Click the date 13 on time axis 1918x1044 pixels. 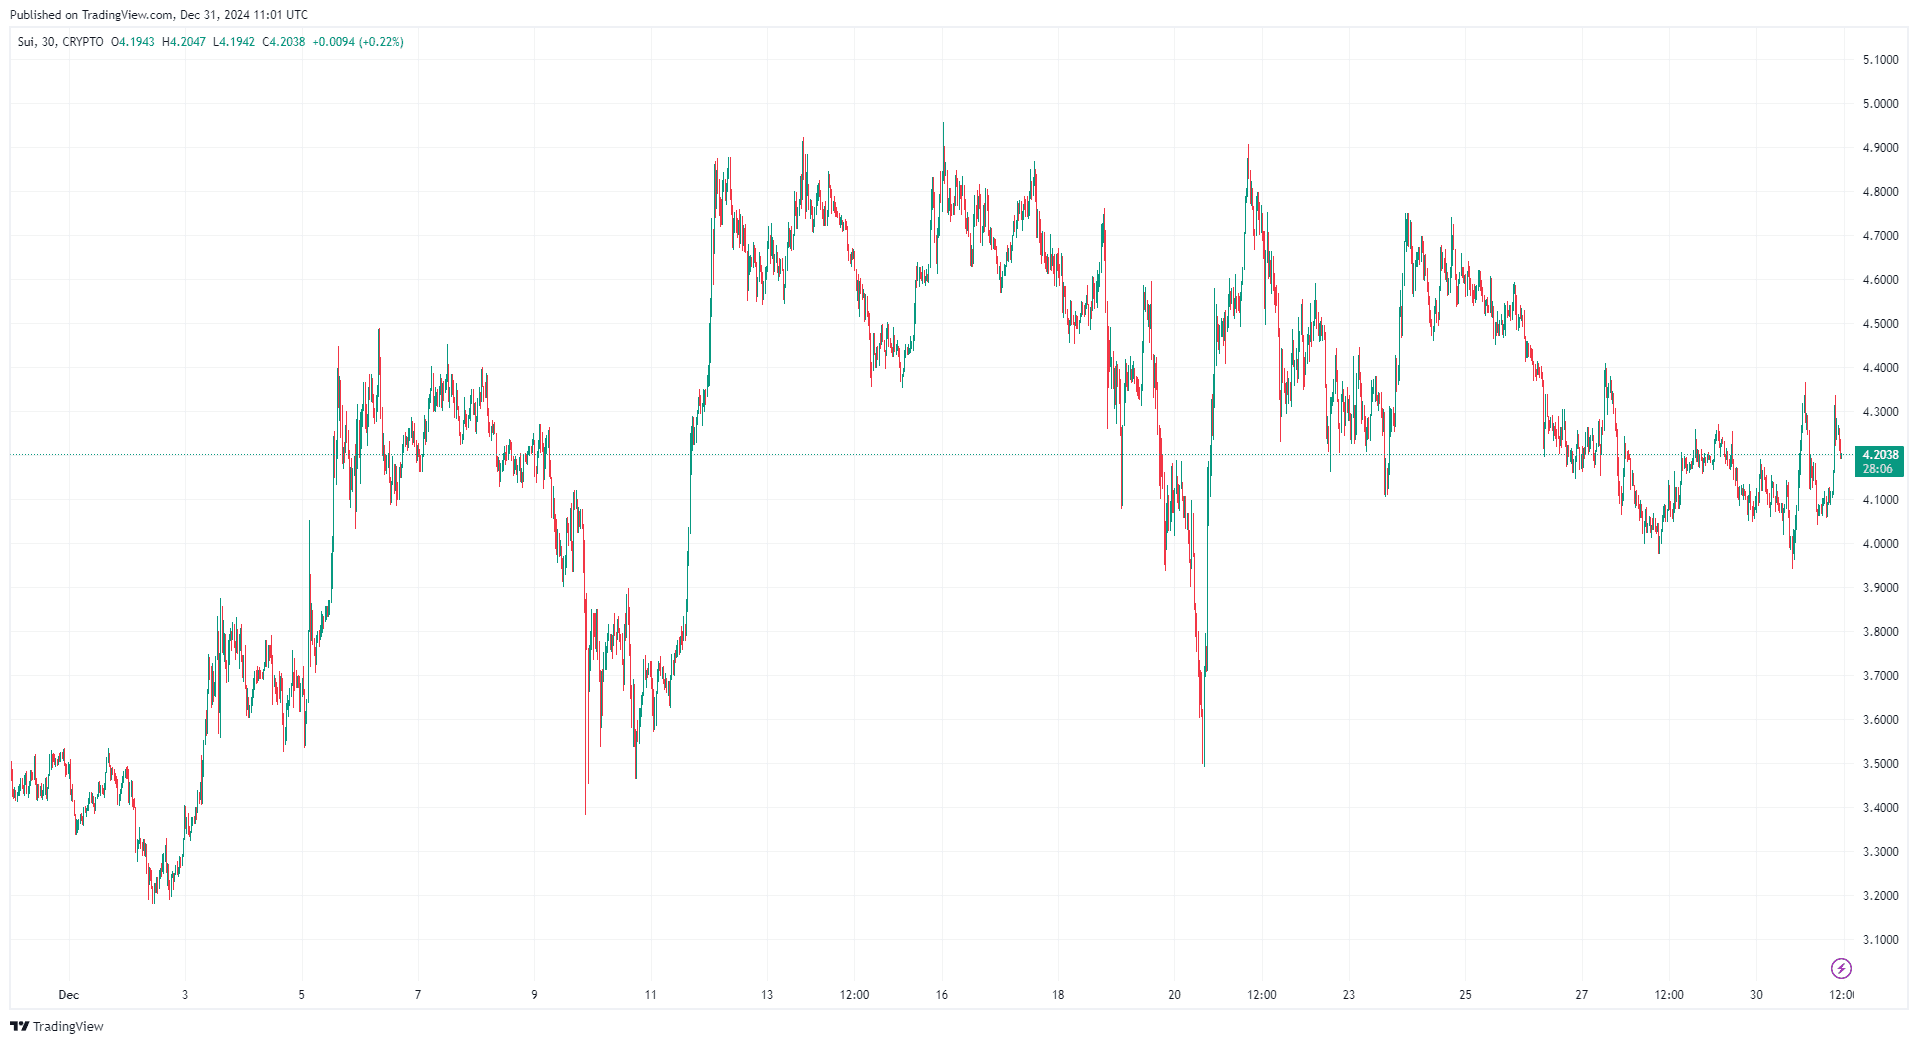coord(767,995)
